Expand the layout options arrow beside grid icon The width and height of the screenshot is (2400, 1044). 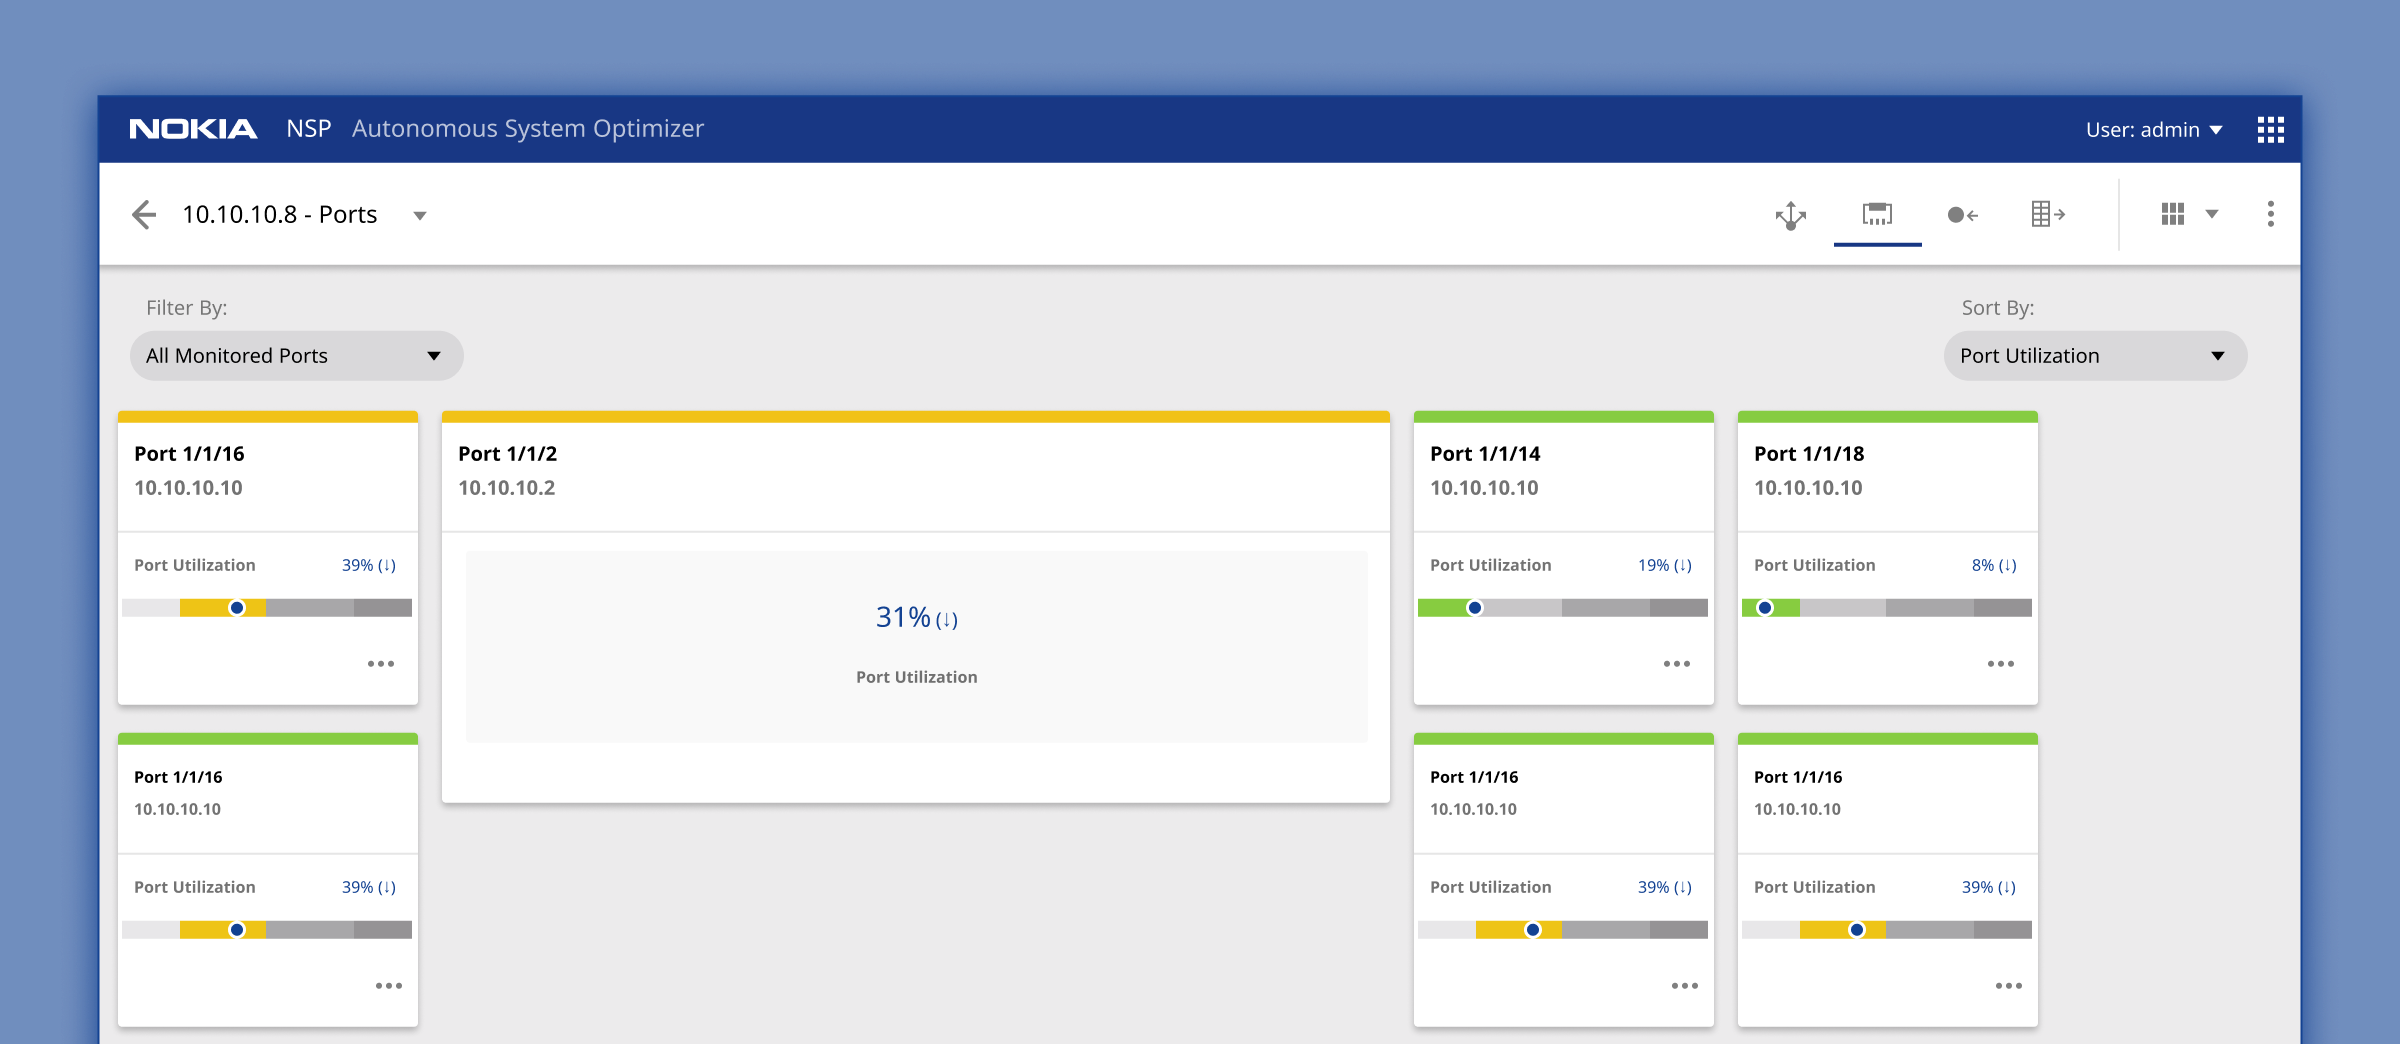click(2212, 214)
